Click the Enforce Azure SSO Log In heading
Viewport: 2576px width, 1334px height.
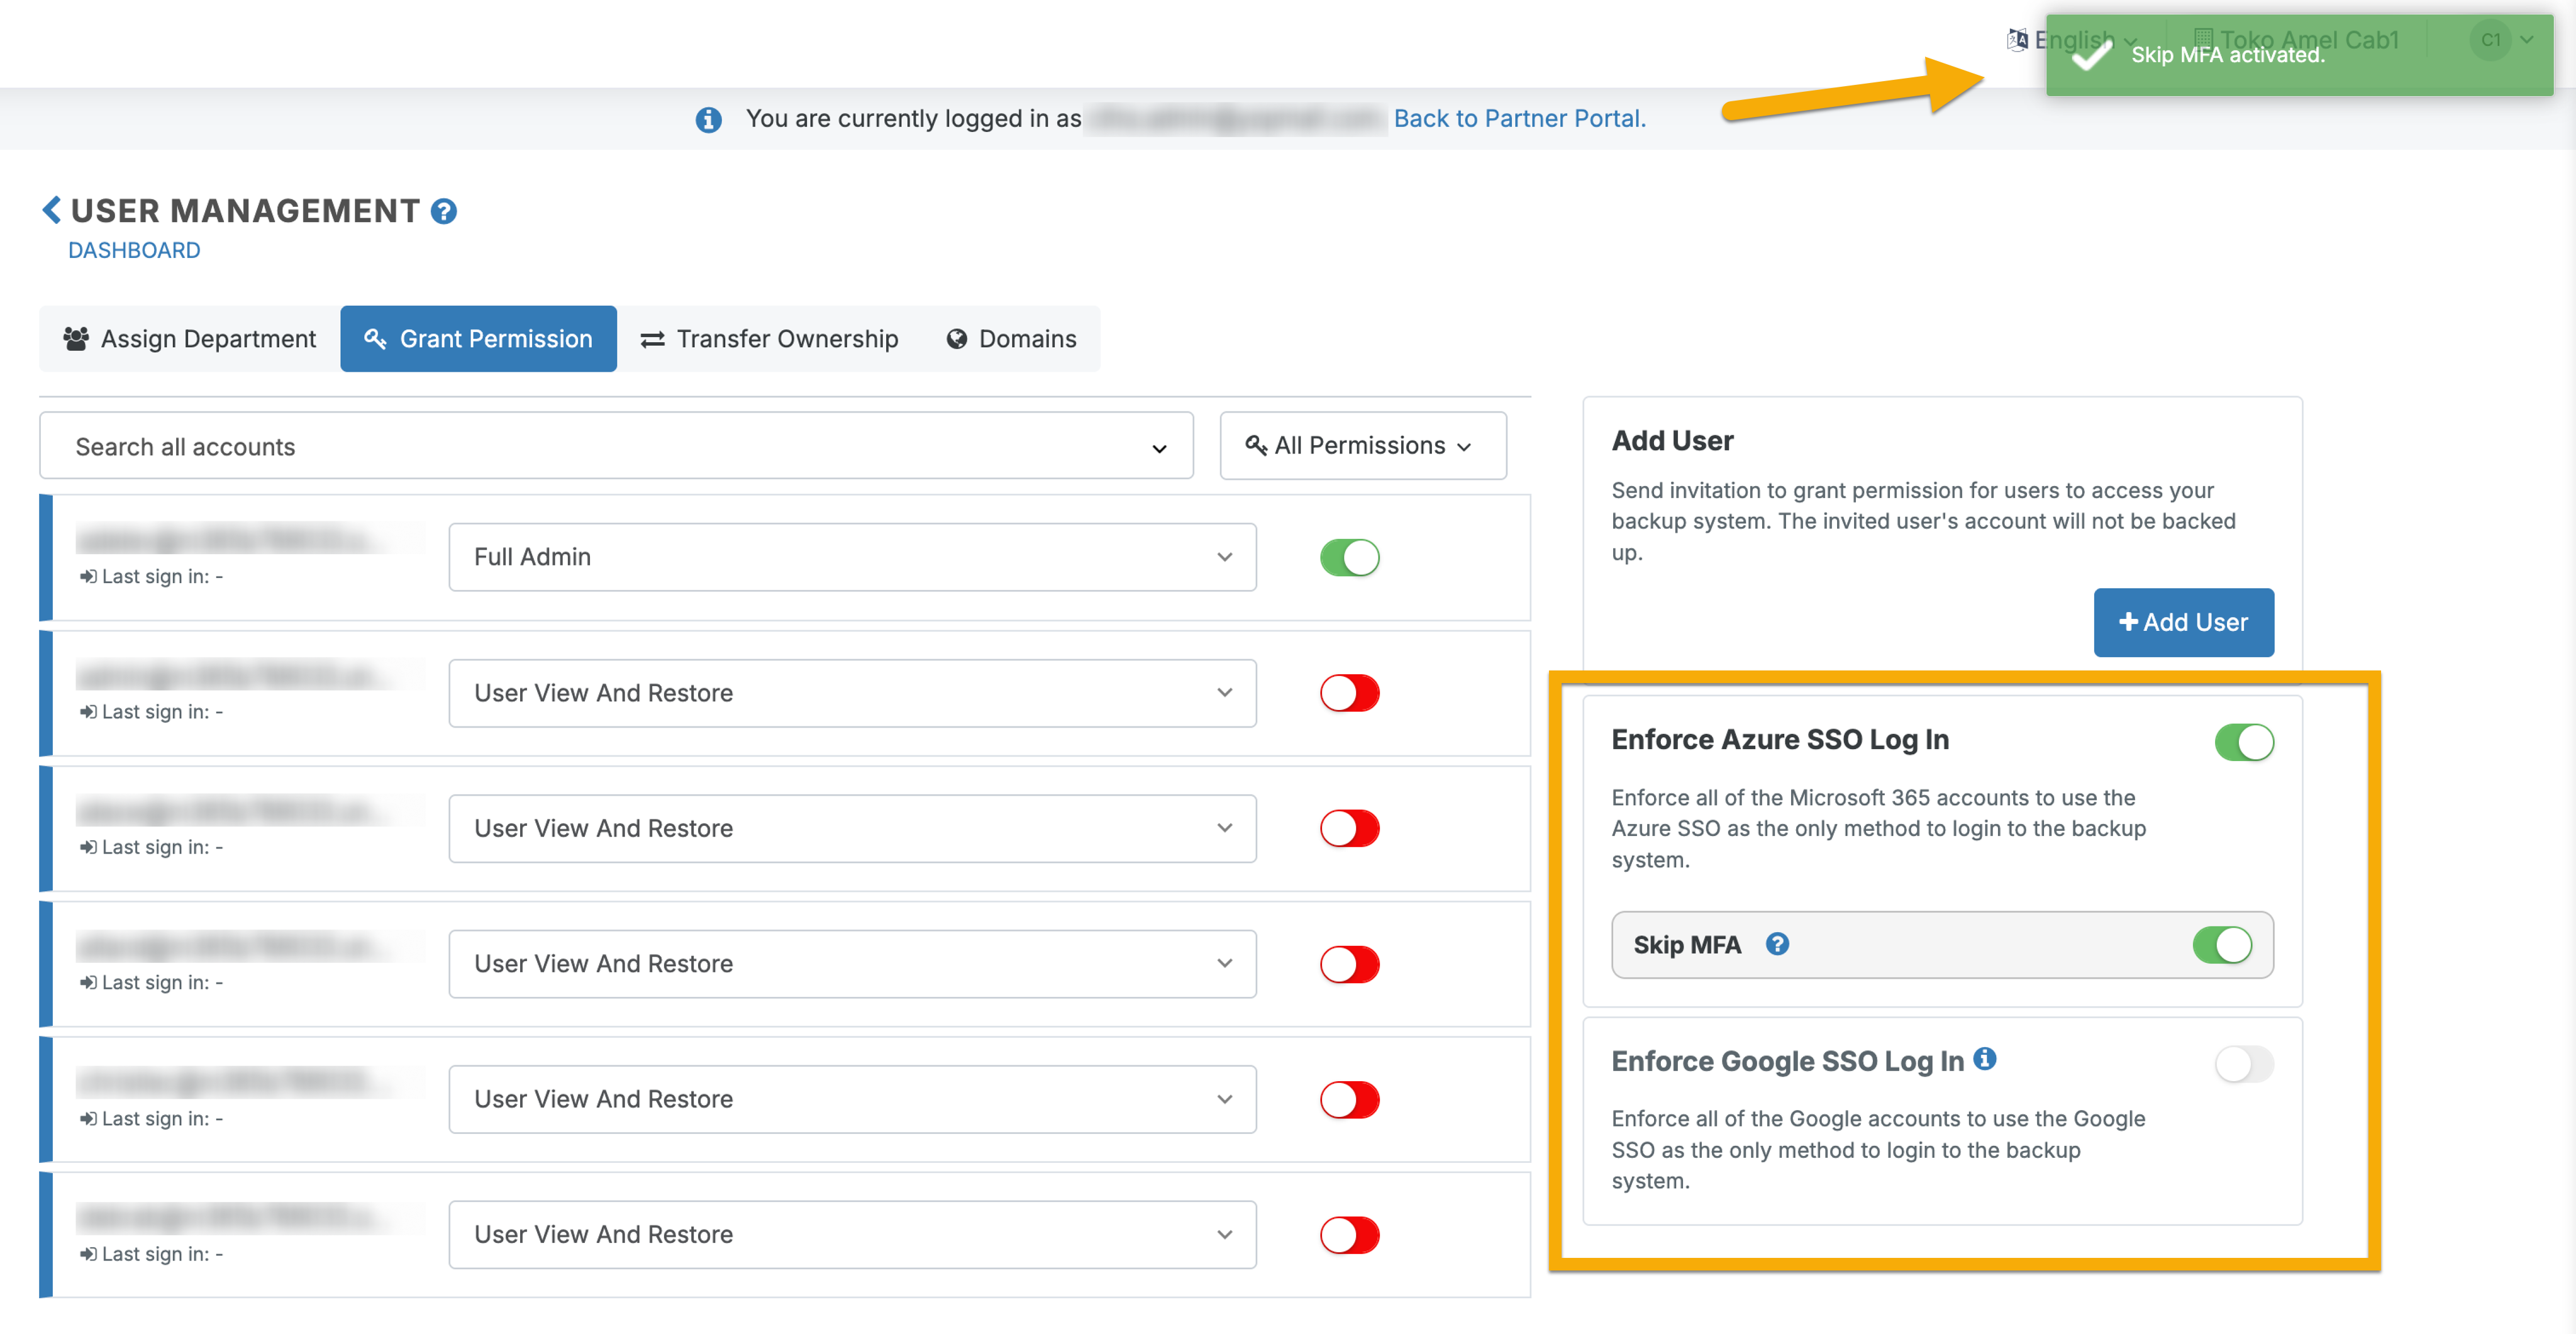pos(1780,739)
